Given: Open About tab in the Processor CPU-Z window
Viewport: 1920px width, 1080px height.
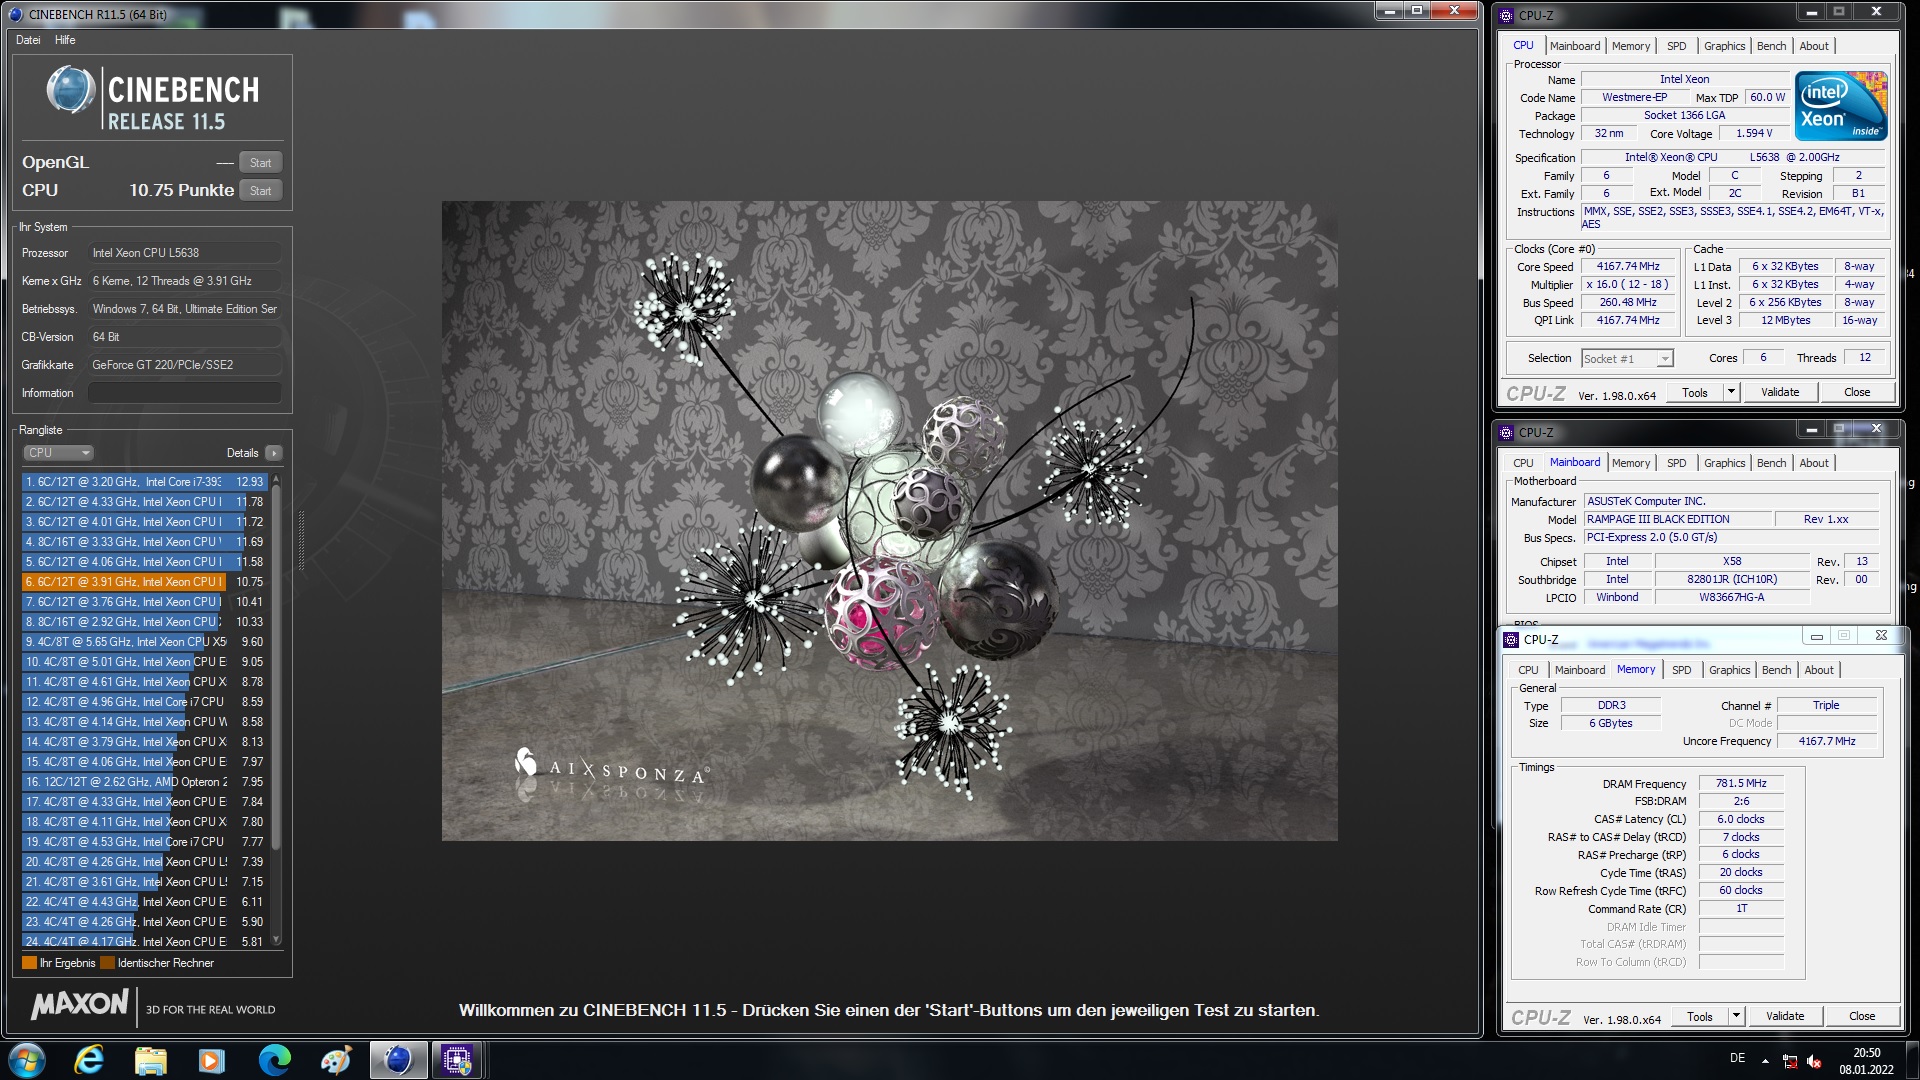Looking at the screenshot, I should [x=1813, y=46].
